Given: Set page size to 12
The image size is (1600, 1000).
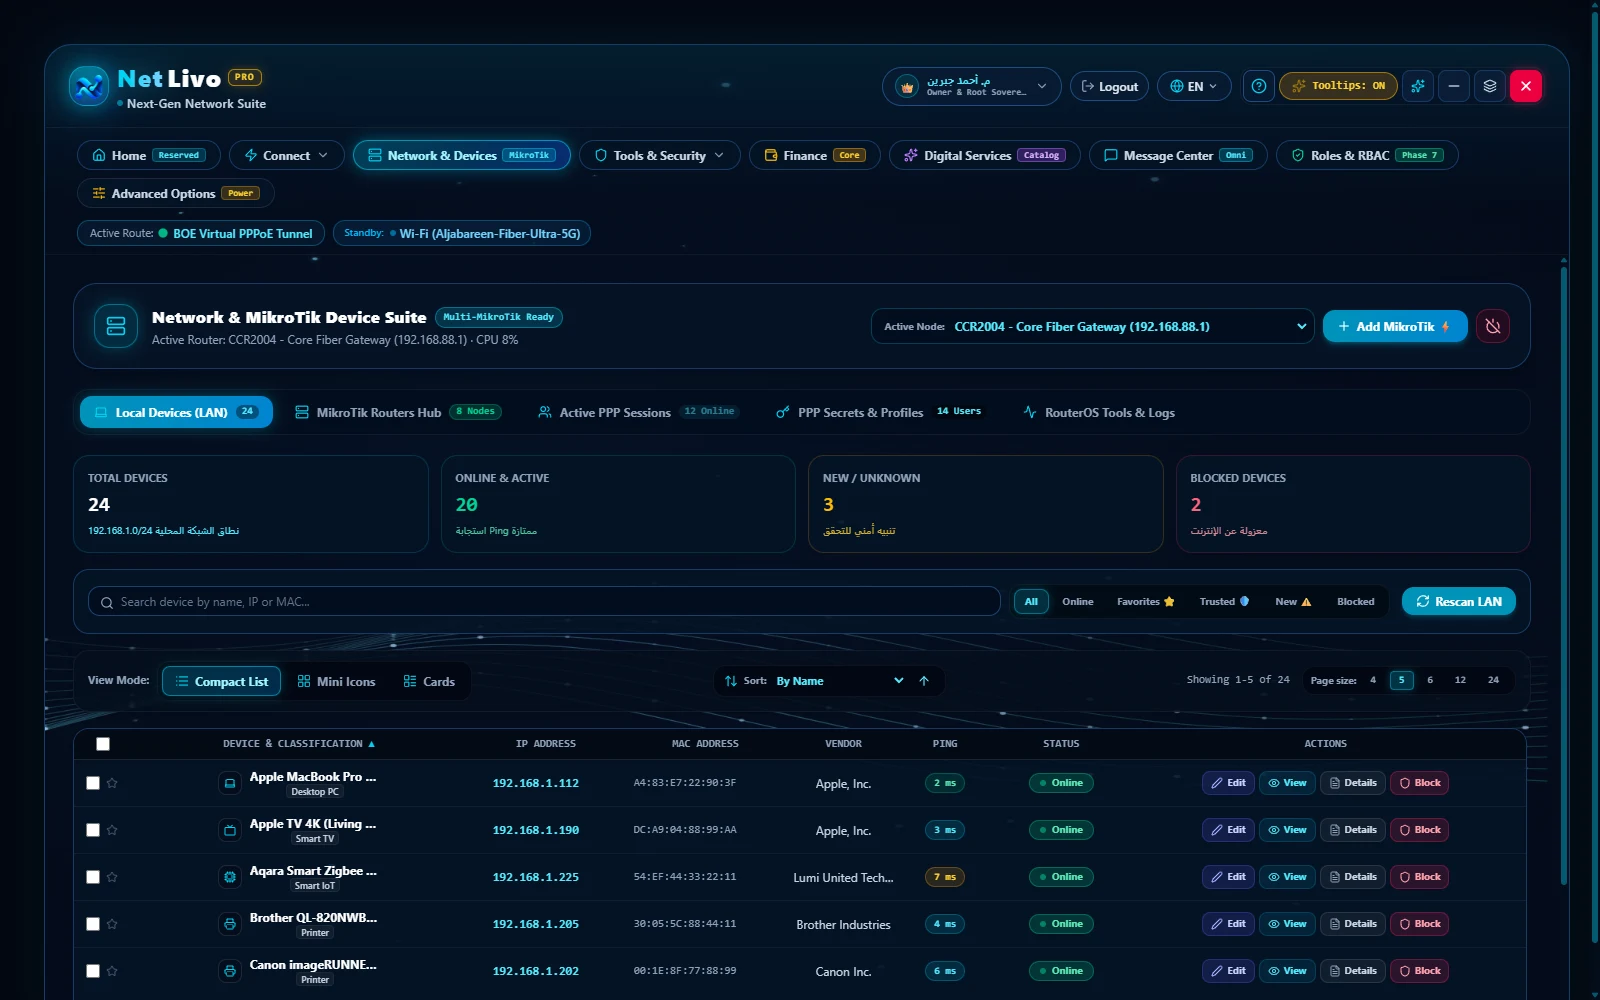Looking at the screenshot, I should point(1460,680).
